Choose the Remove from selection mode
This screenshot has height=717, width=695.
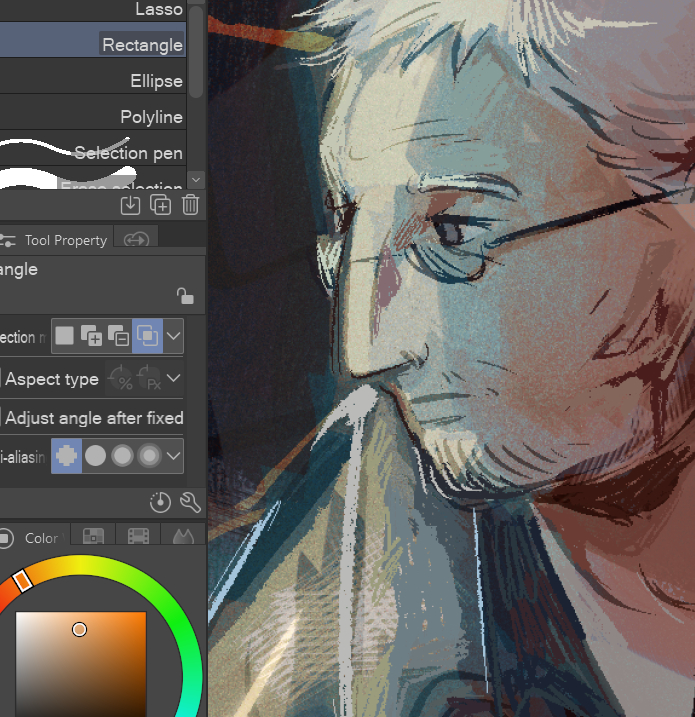(x=119, y=336)
